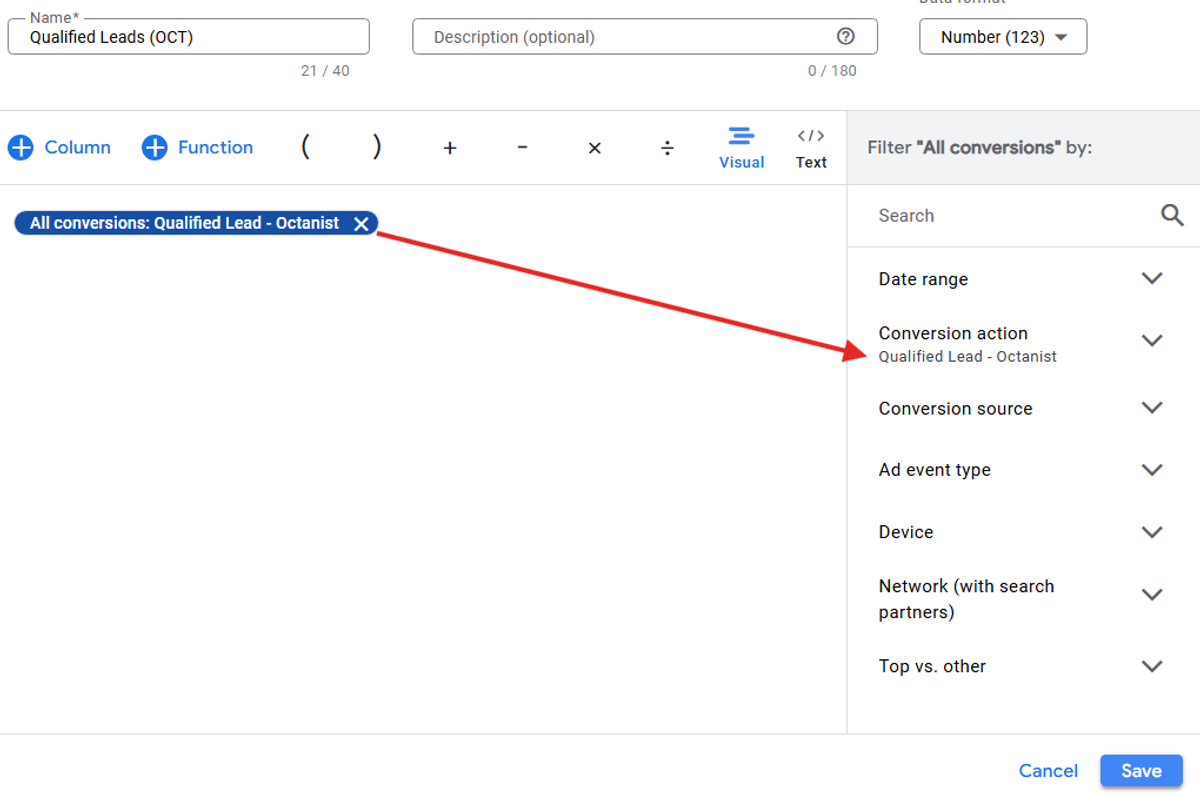The width and height of the screenshot is (1200, 794).
Task: Expand the Conversion action filter
Action: pos(1151,340)
